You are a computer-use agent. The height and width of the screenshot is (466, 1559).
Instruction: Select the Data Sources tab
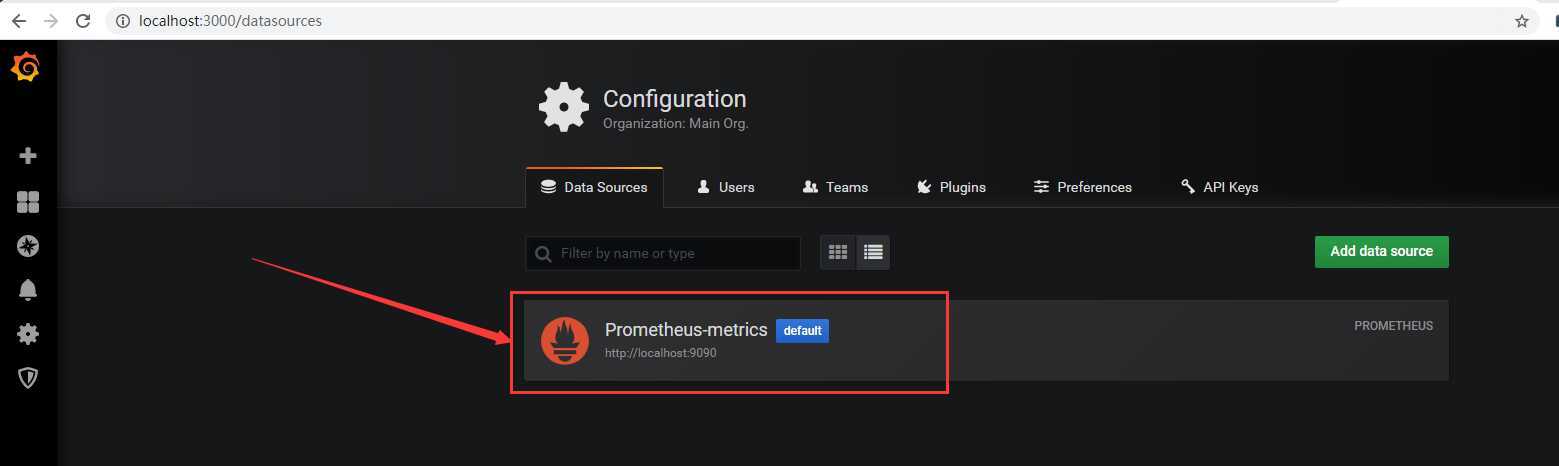pyautogui.click(x=594, y=187)
